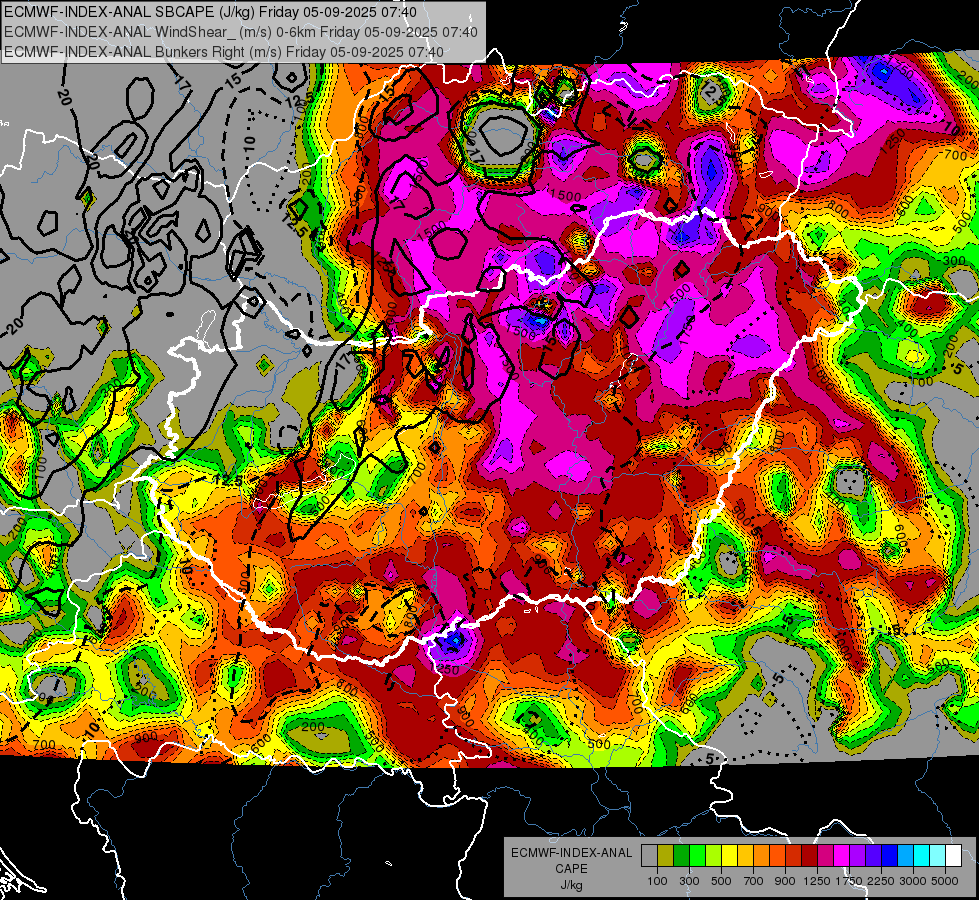Click the J/kg unit label in legend
The width and height of the screenshot is (979, 900).
point(572,885)
